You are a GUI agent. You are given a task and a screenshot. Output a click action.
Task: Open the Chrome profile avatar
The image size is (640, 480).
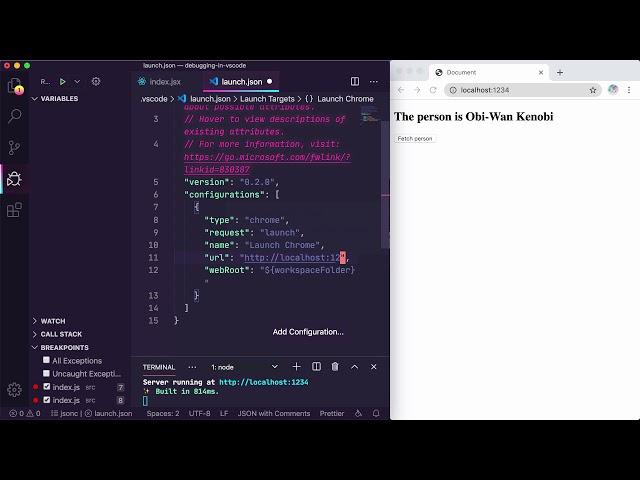pyautogui.click(x=613, y=90)
